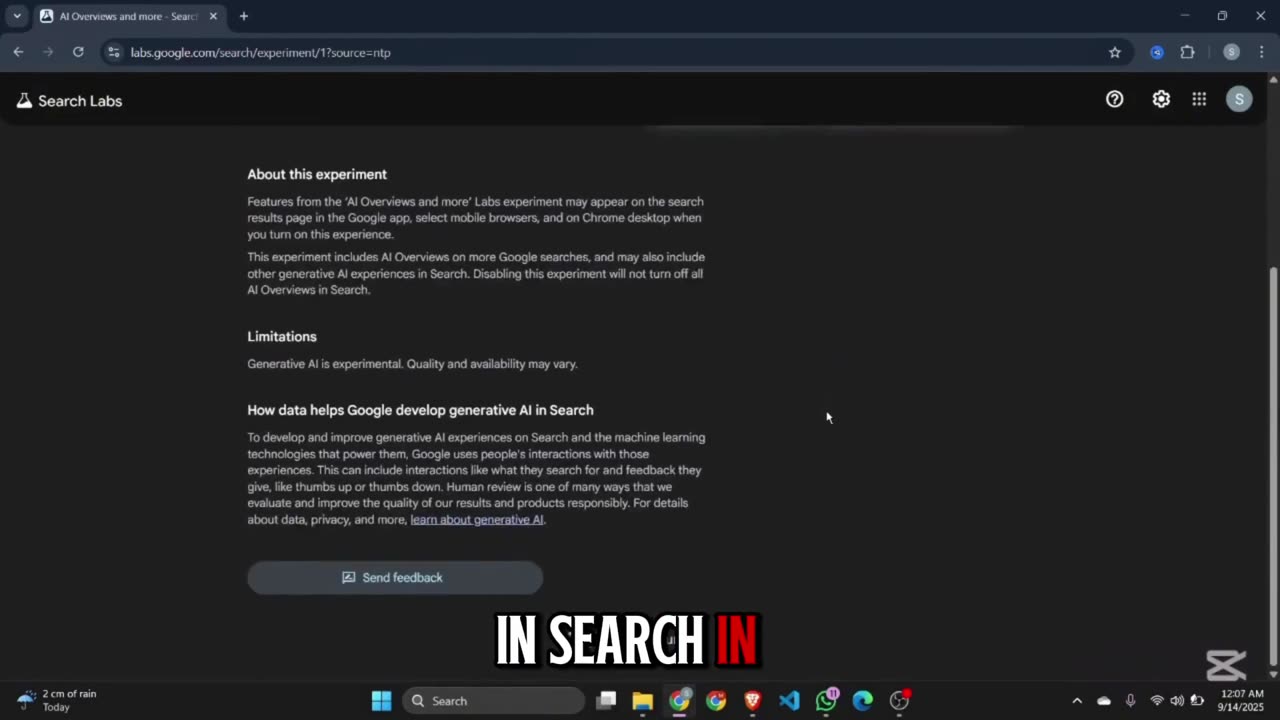Open File Explorer from taskbar
The image size is (1280, 720).
pos(642,701)
